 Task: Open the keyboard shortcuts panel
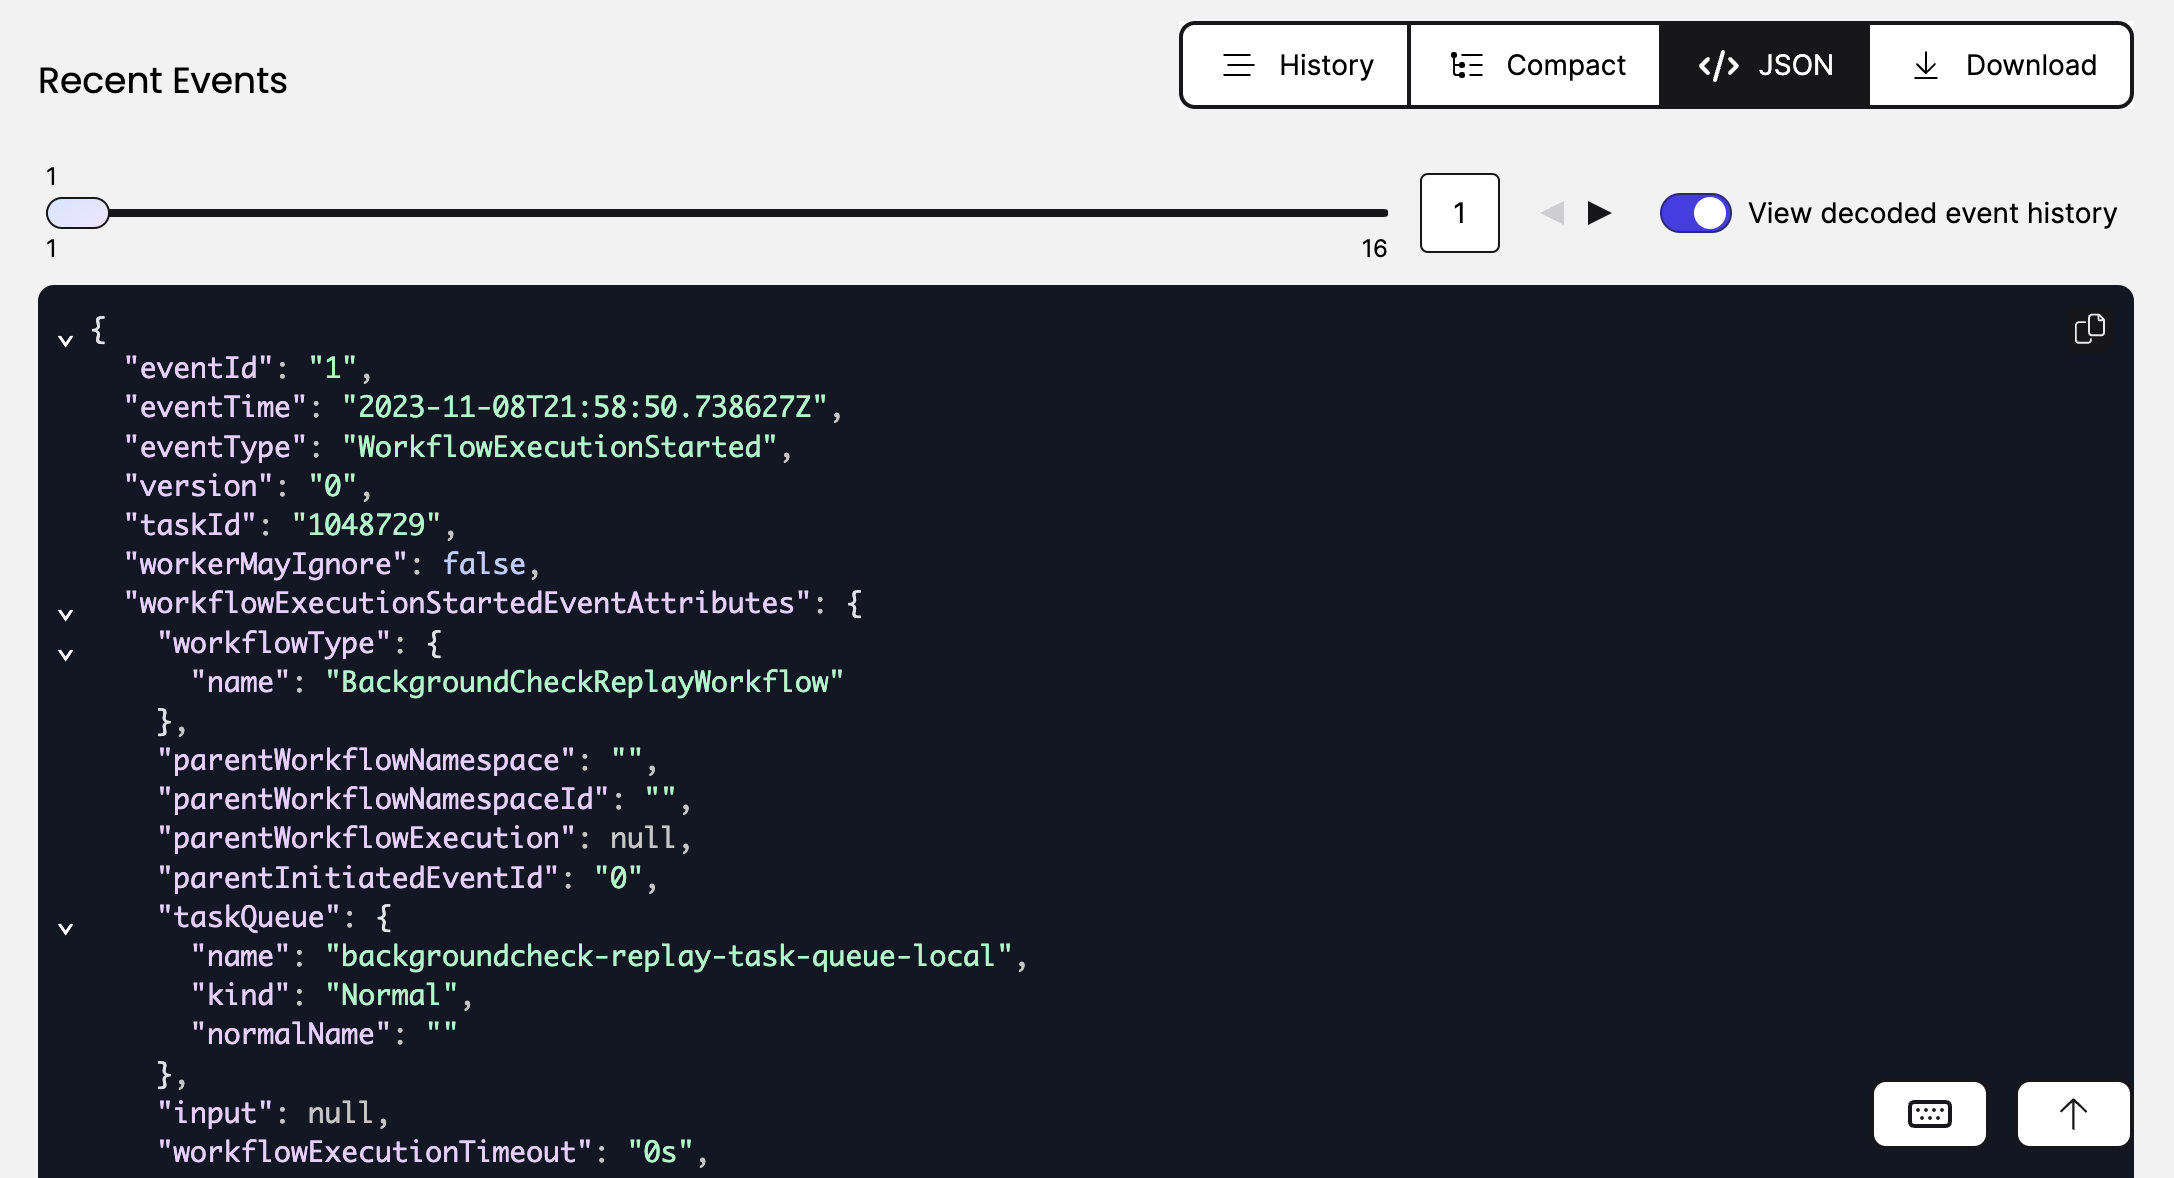pyautogui.click(x=1930, y=1114)
